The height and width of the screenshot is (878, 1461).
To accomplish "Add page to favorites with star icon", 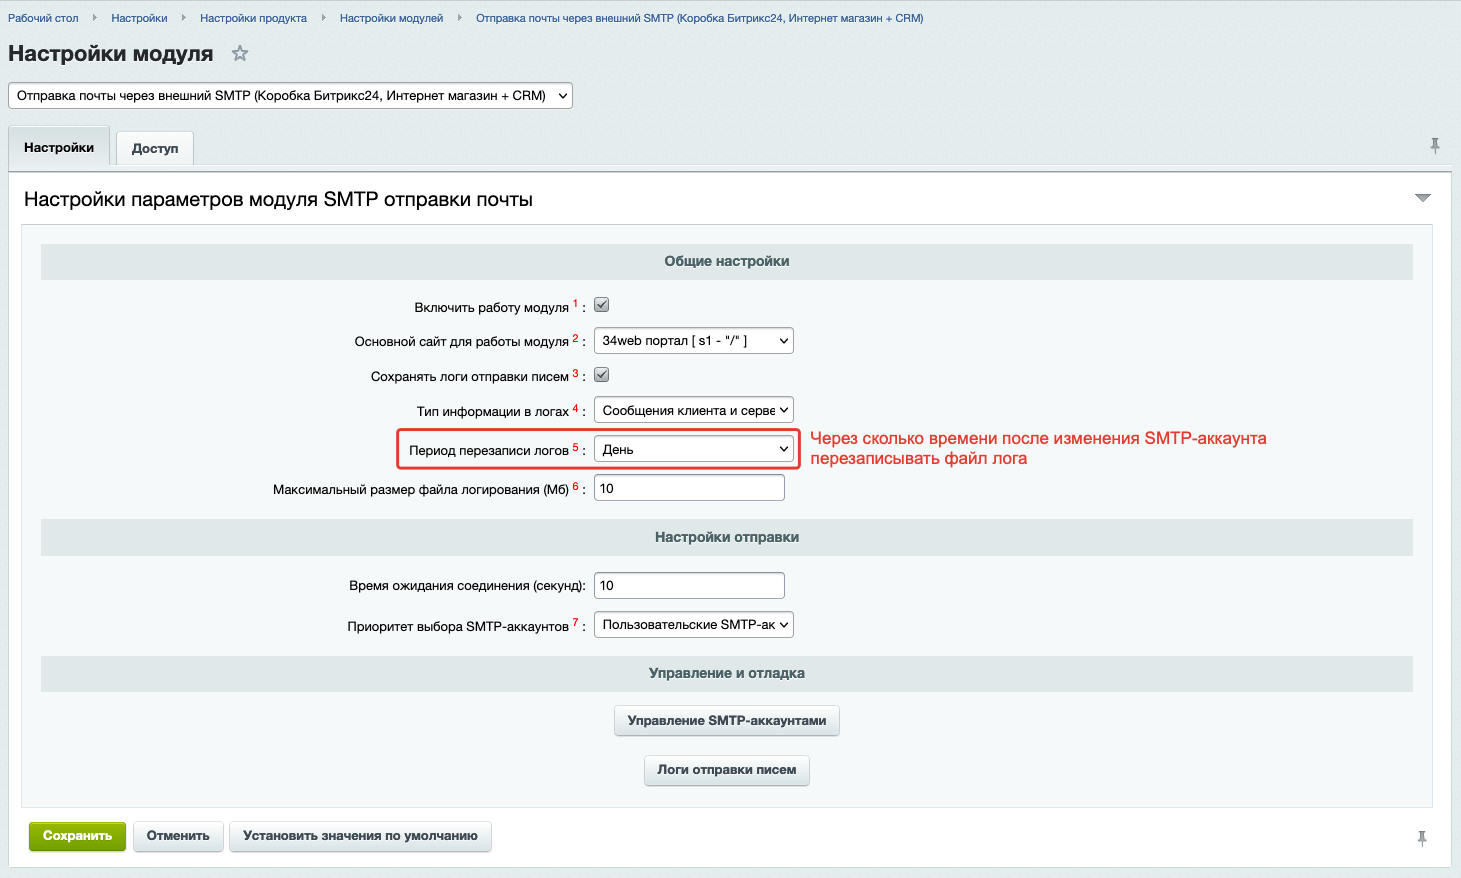I will pyautogui.click(x=240, y=54).
